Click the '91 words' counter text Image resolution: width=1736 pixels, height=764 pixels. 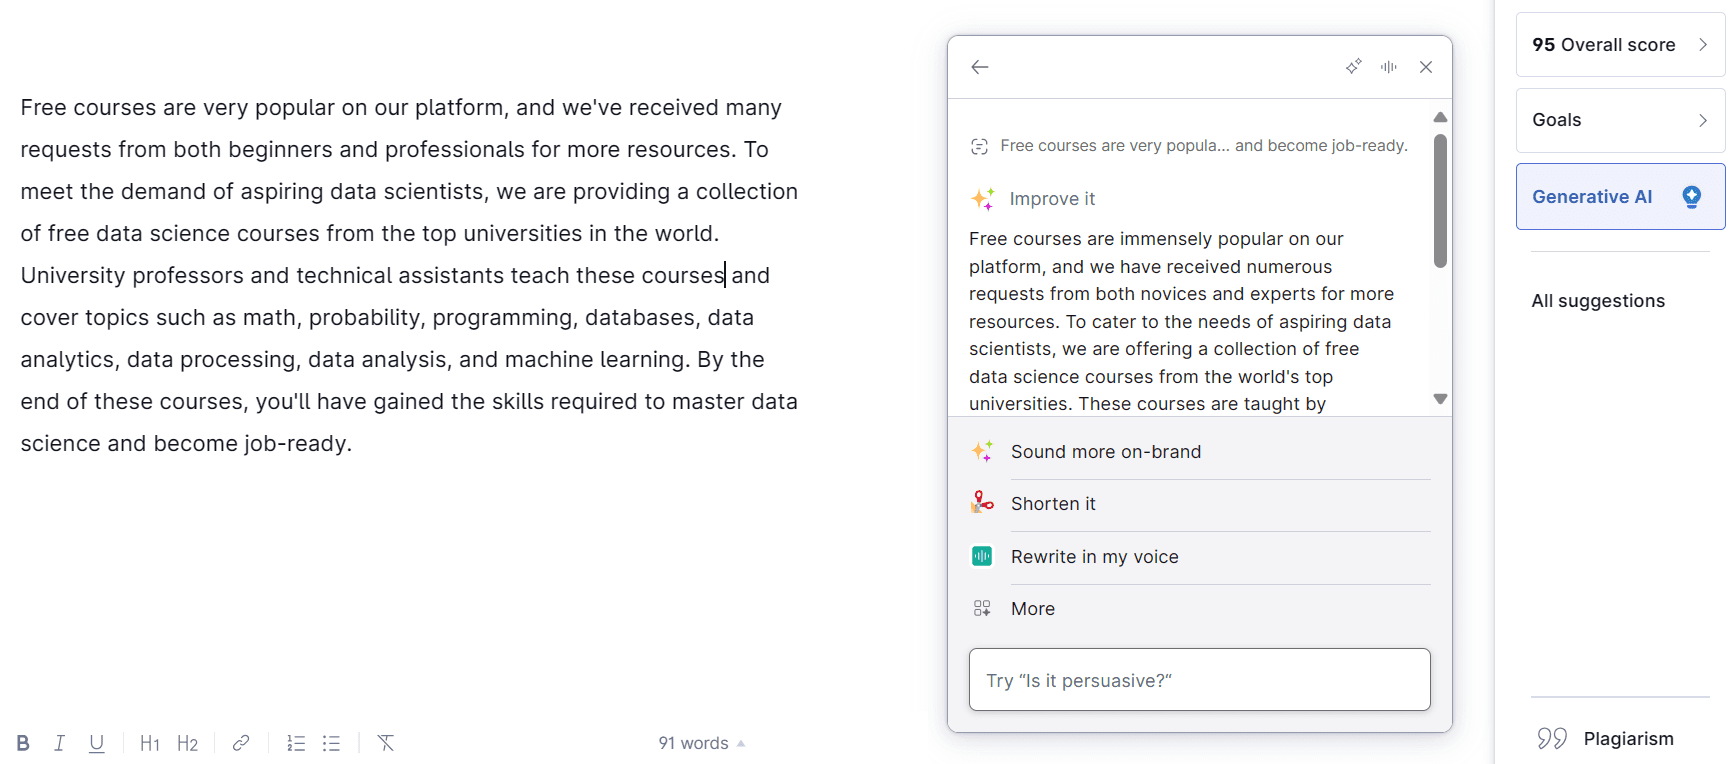point(693,743)
